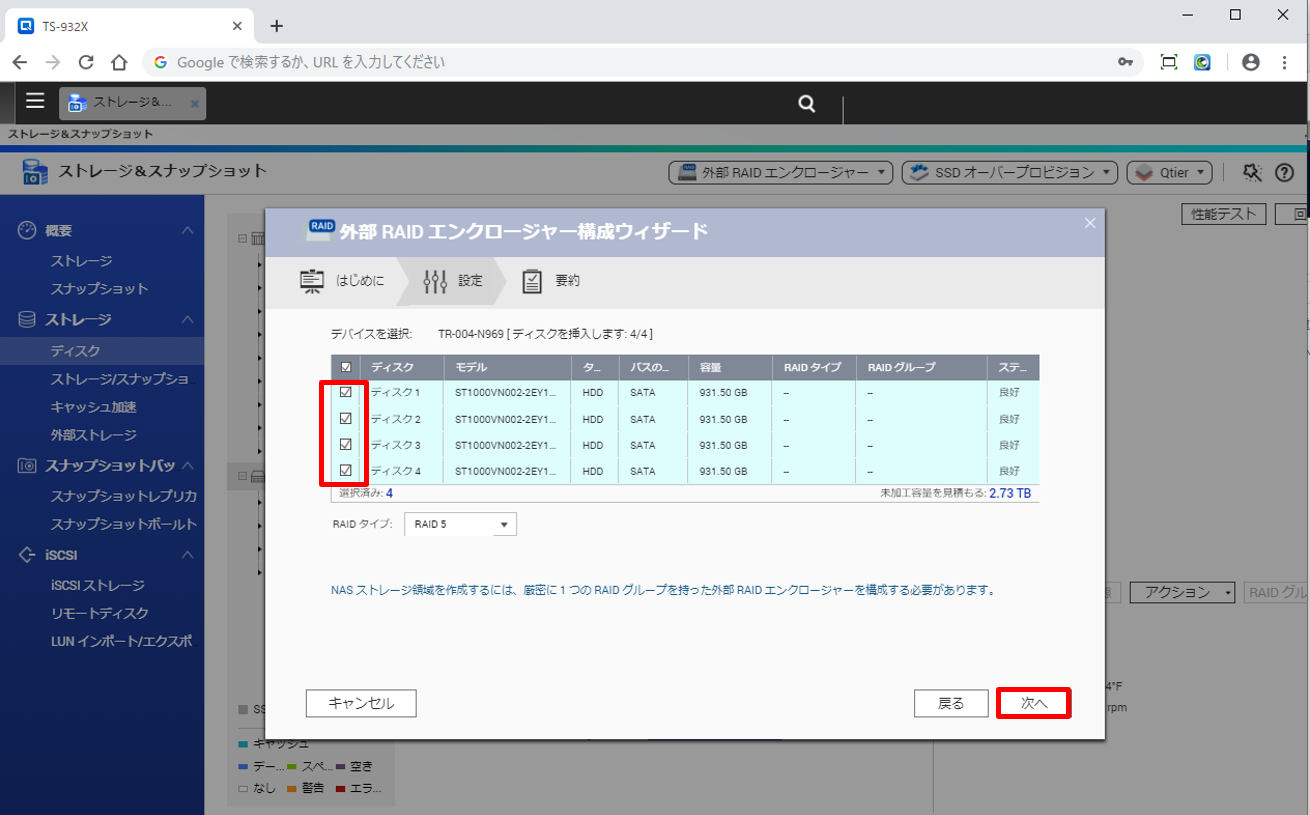Click the 戻る (Back) button
Screen dimensions: 1310x815
[951, 703]
